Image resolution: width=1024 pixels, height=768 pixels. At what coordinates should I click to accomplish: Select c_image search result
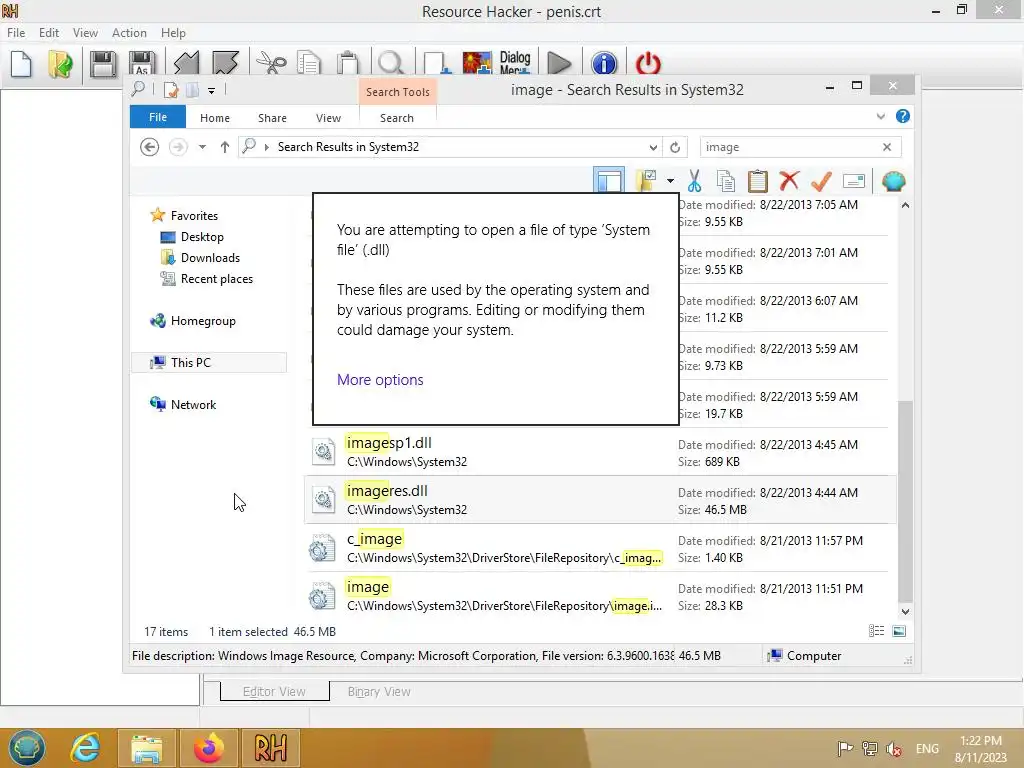pos(600,548)
